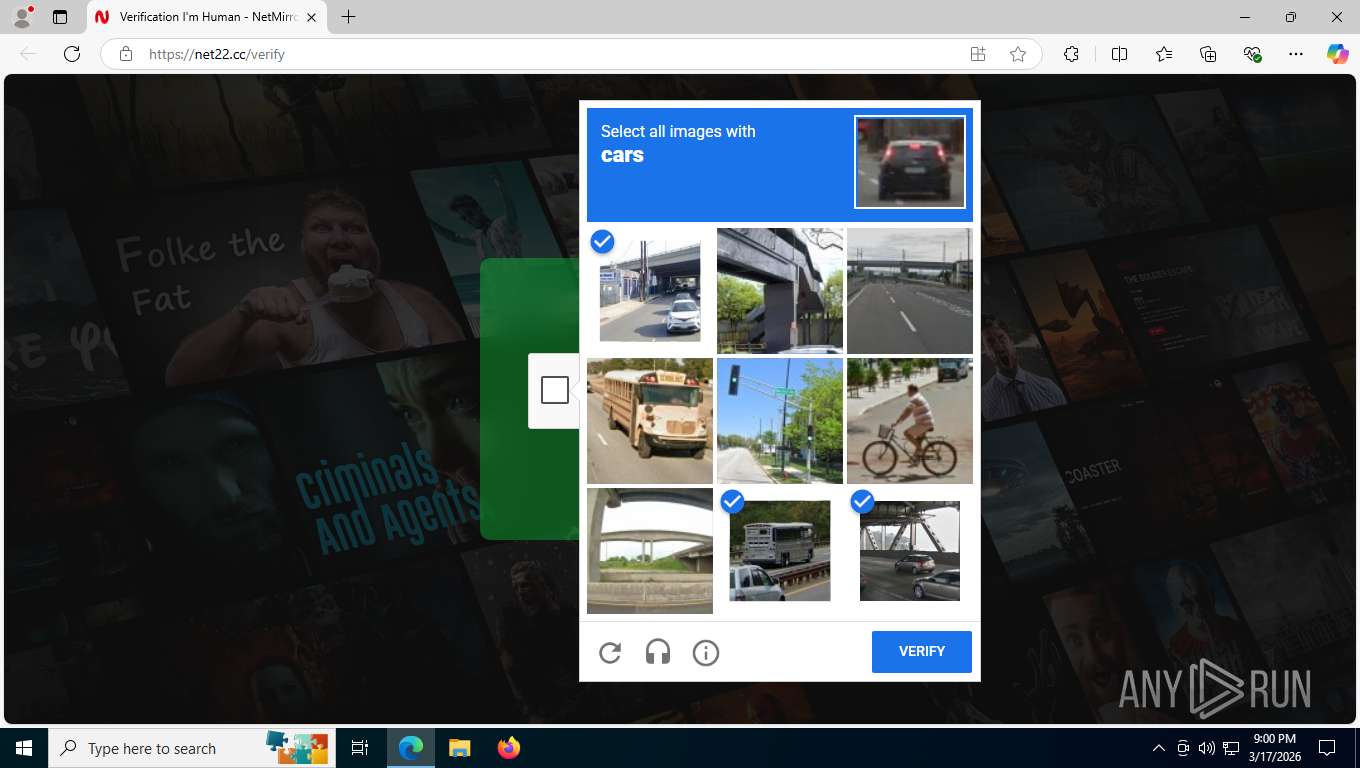The width and height of the screenshot is (1360, 768).
Task: Click the taskbar search box
Action: click(190, 748)
